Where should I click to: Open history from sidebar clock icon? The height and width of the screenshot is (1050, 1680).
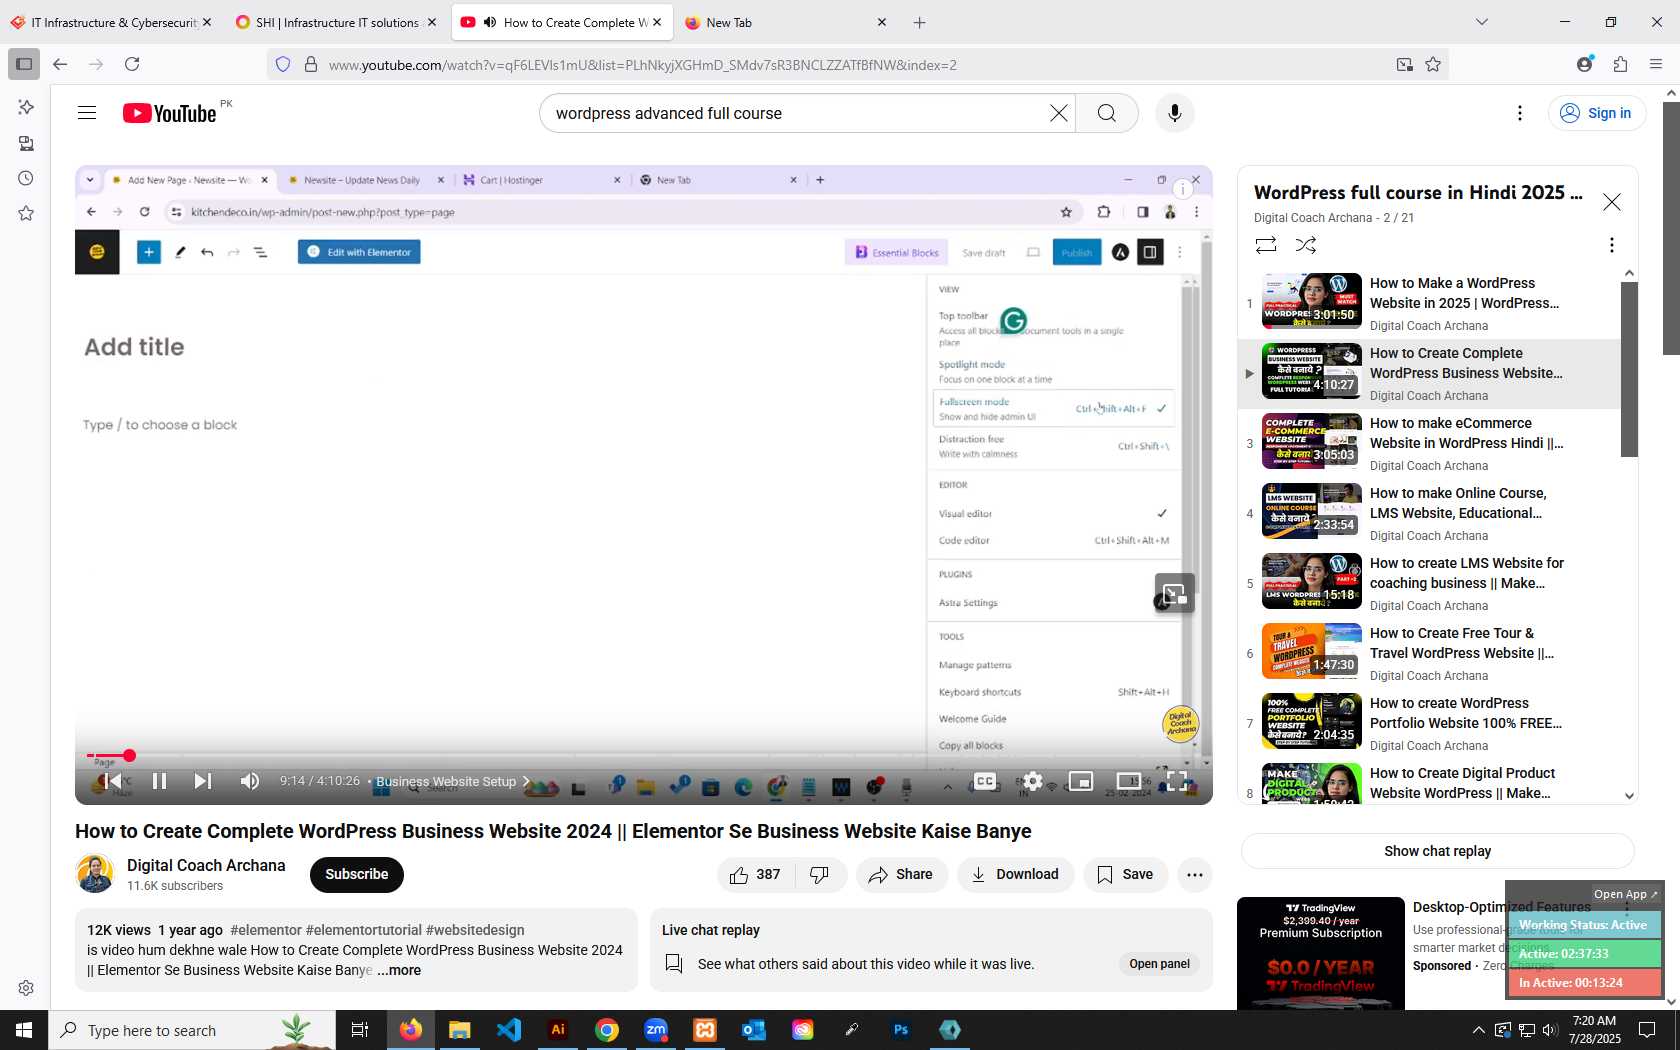pos(26,178)
